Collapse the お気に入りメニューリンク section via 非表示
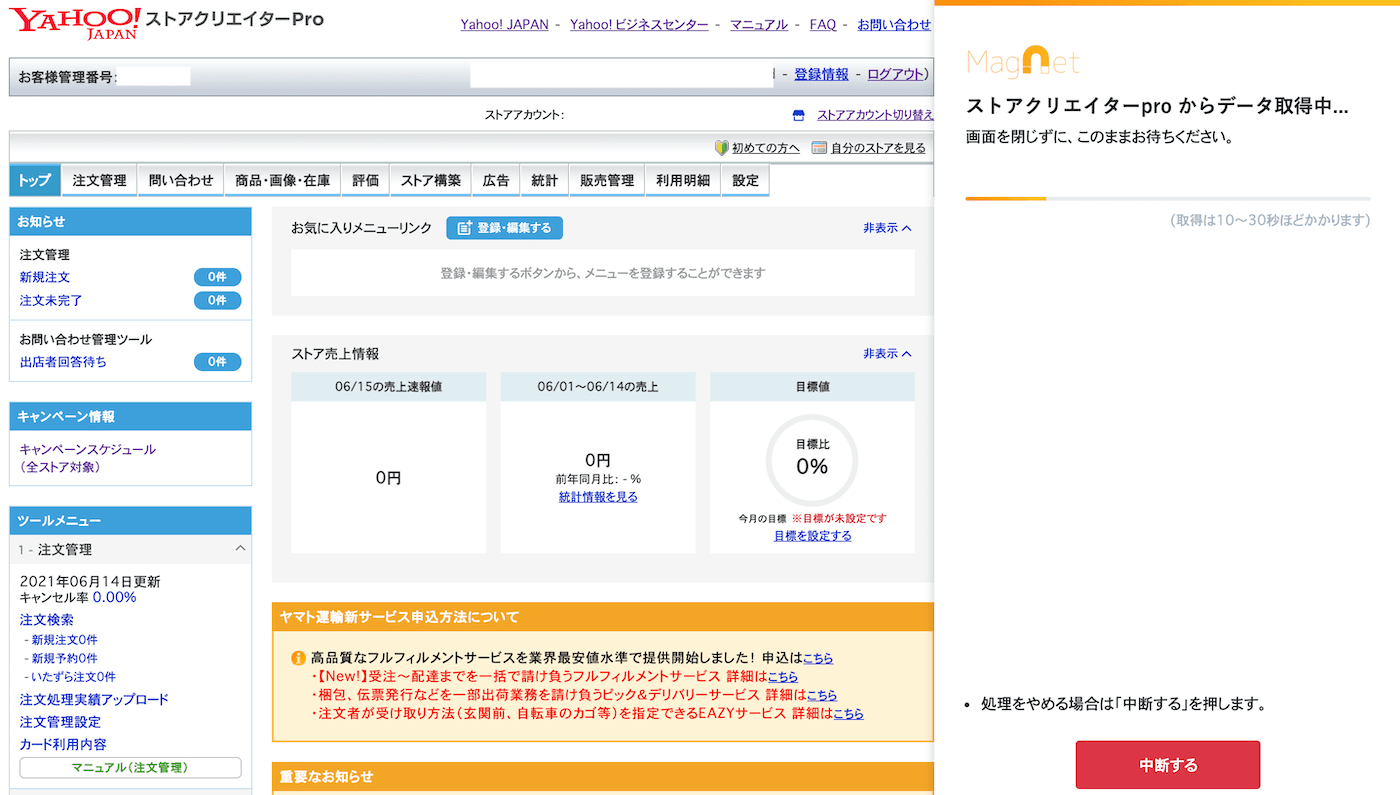Image resolution: width=1400 pixels, height=795 pixels. 887,228
